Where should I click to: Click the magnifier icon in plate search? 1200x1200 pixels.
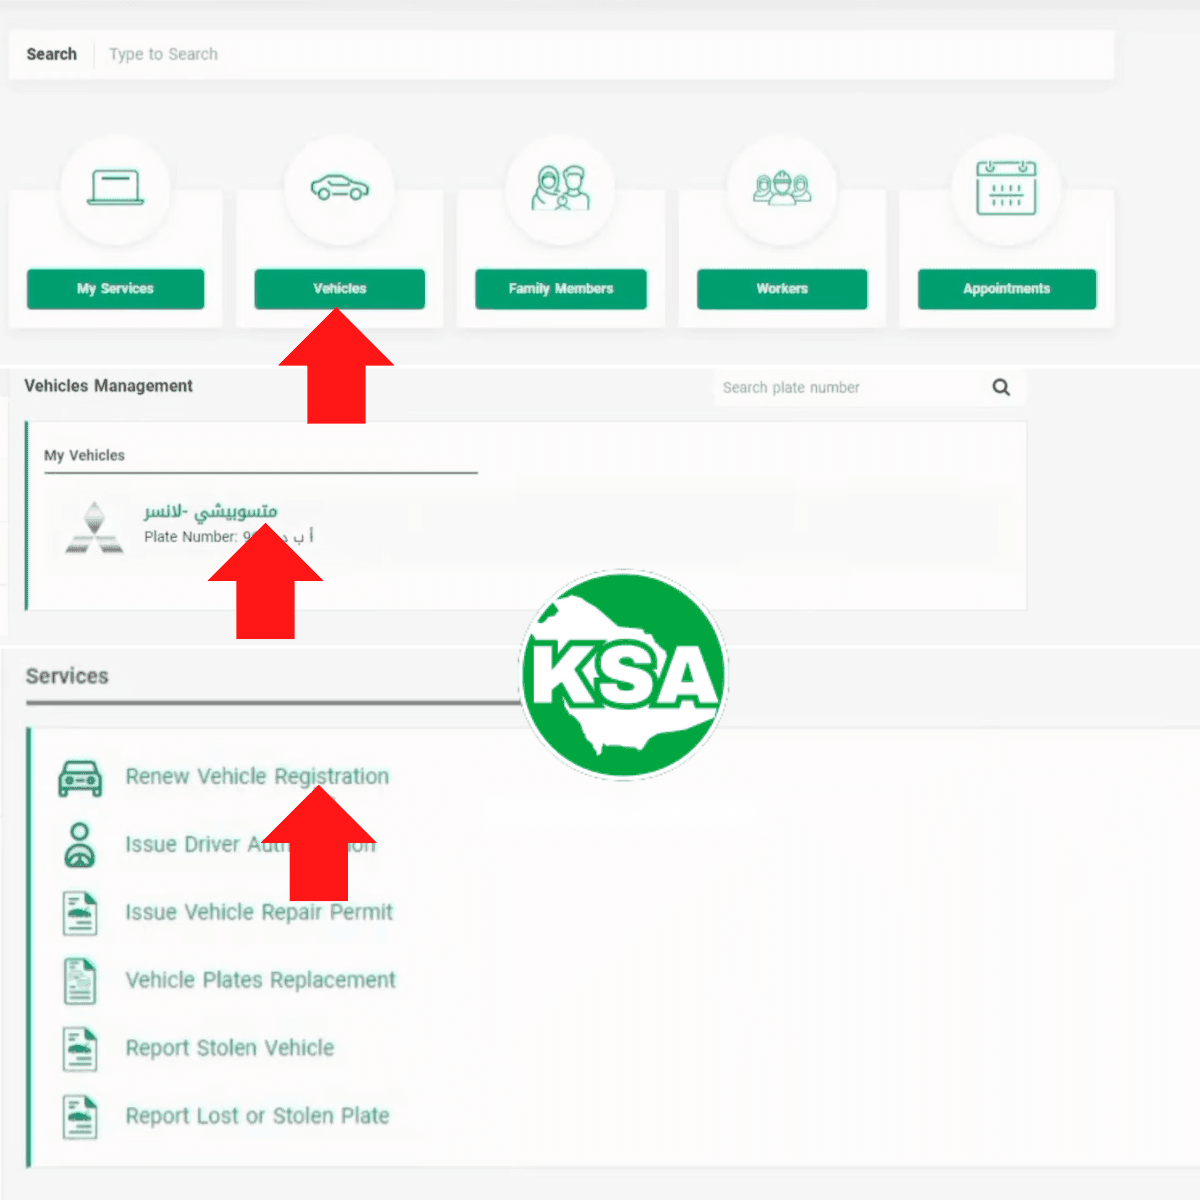(x=1001, y=387)
